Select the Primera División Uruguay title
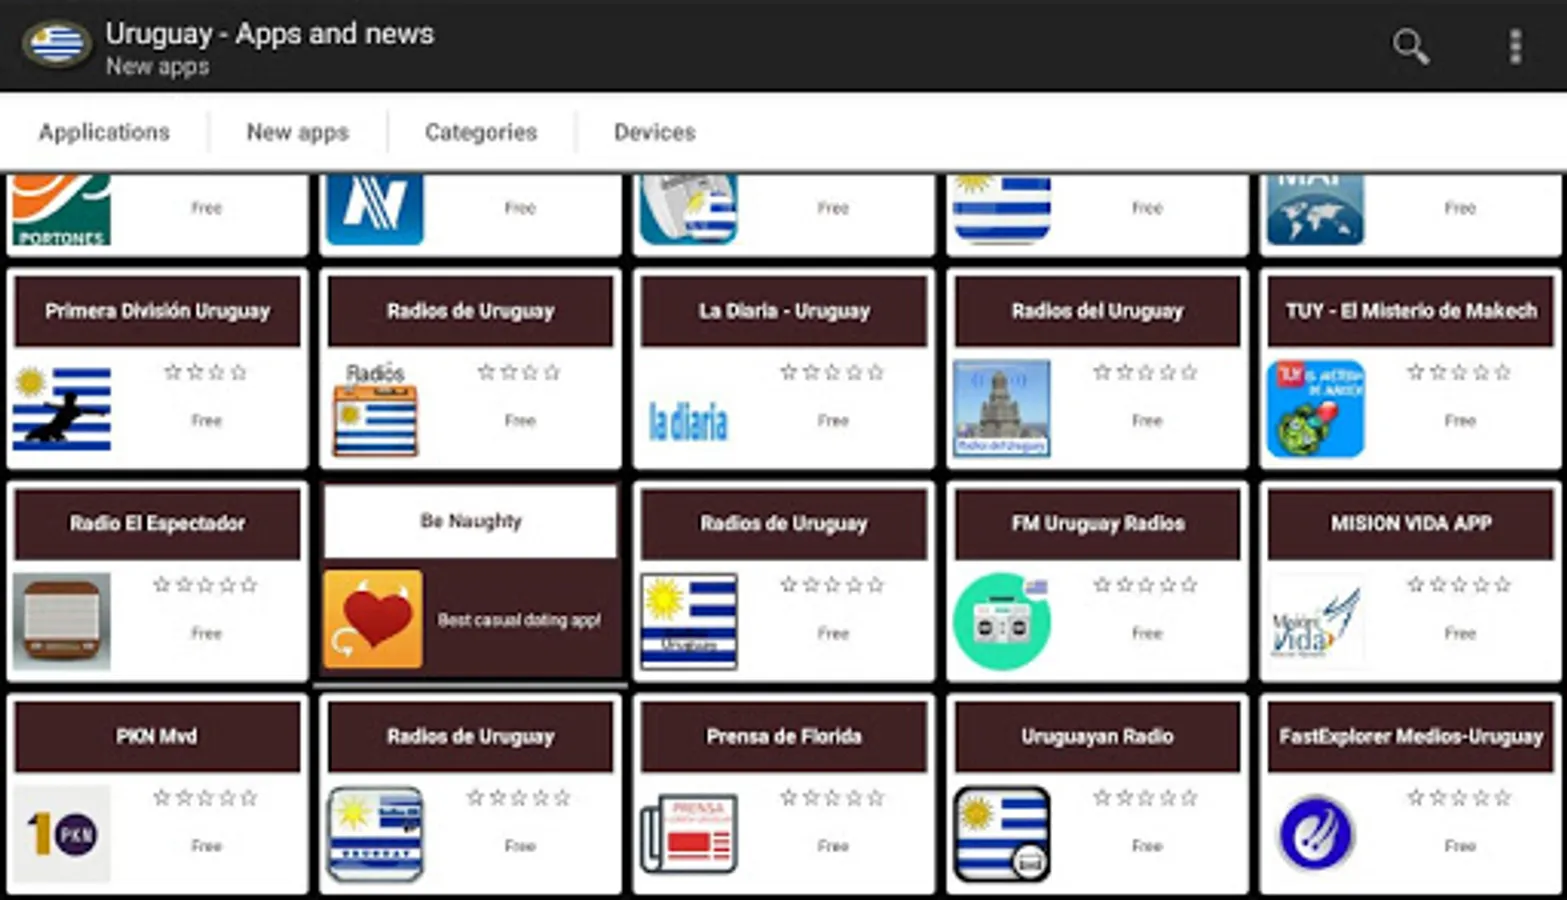This screenshot has height=900, width=1567. coord(157,311)
